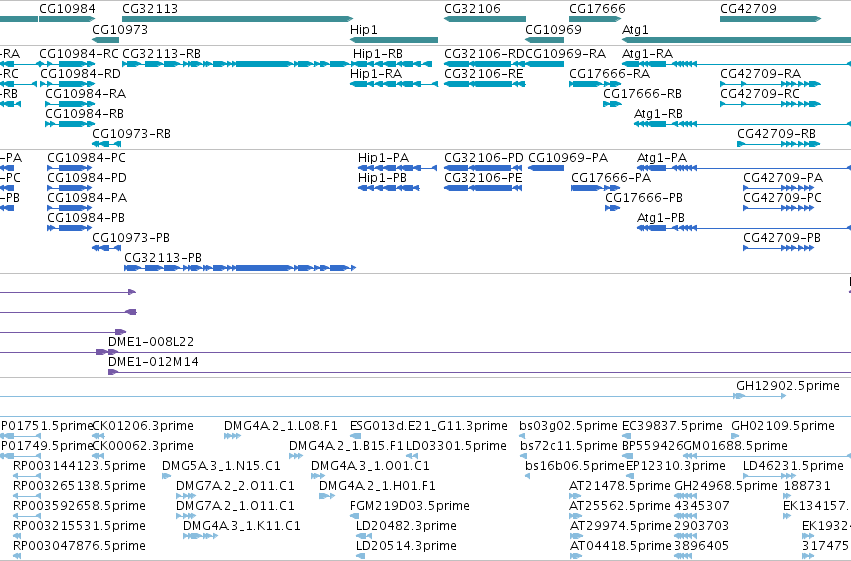Select the CG42709 gene label
851x561 pixels.
coord(748,9)
